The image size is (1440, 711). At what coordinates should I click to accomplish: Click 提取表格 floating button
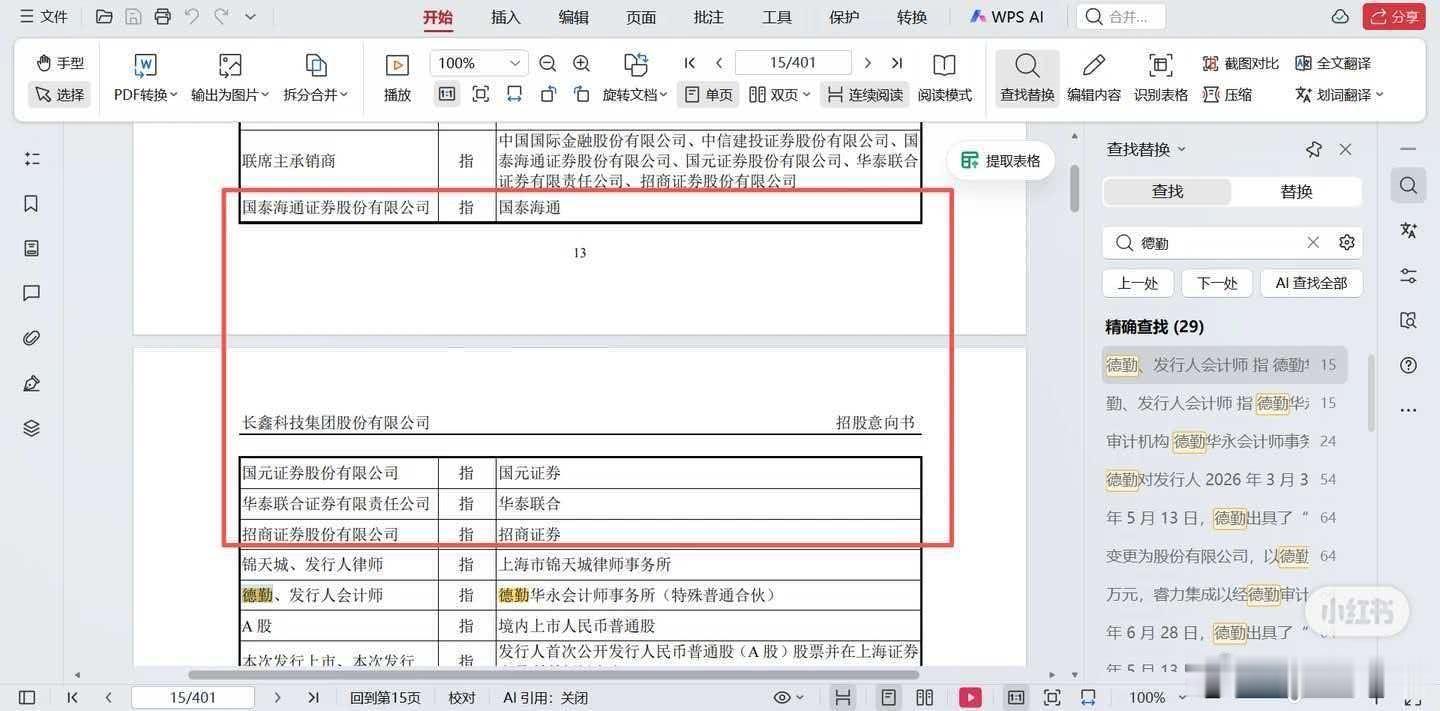click(1001, 160)
